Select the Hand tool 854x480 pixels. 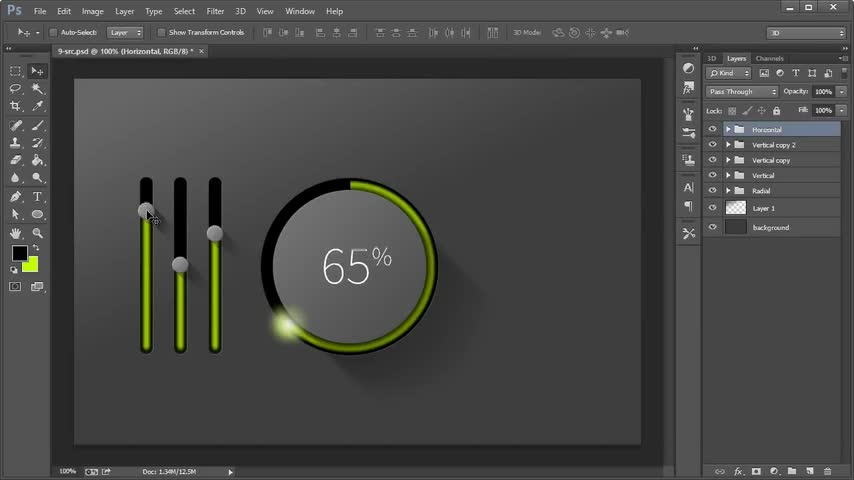click(15, 233)
